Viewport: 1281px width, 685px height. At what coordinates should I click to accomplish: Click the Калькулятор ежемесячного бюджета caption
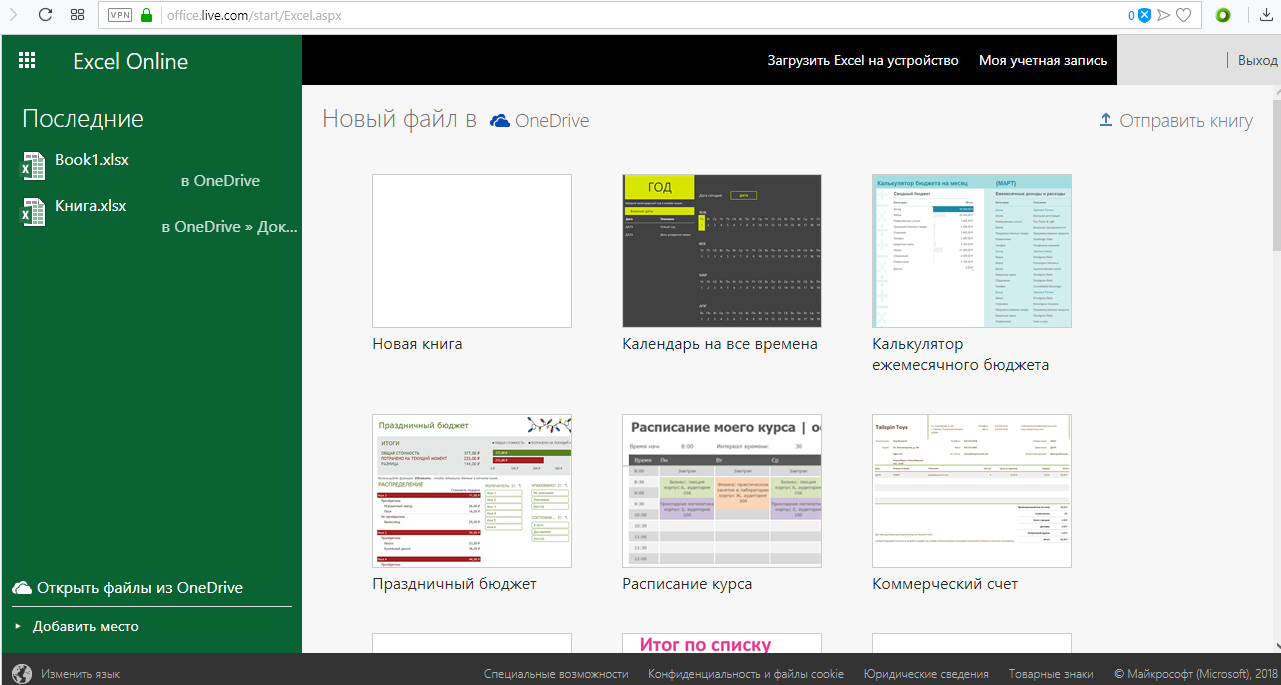click(x=961, y=354)
